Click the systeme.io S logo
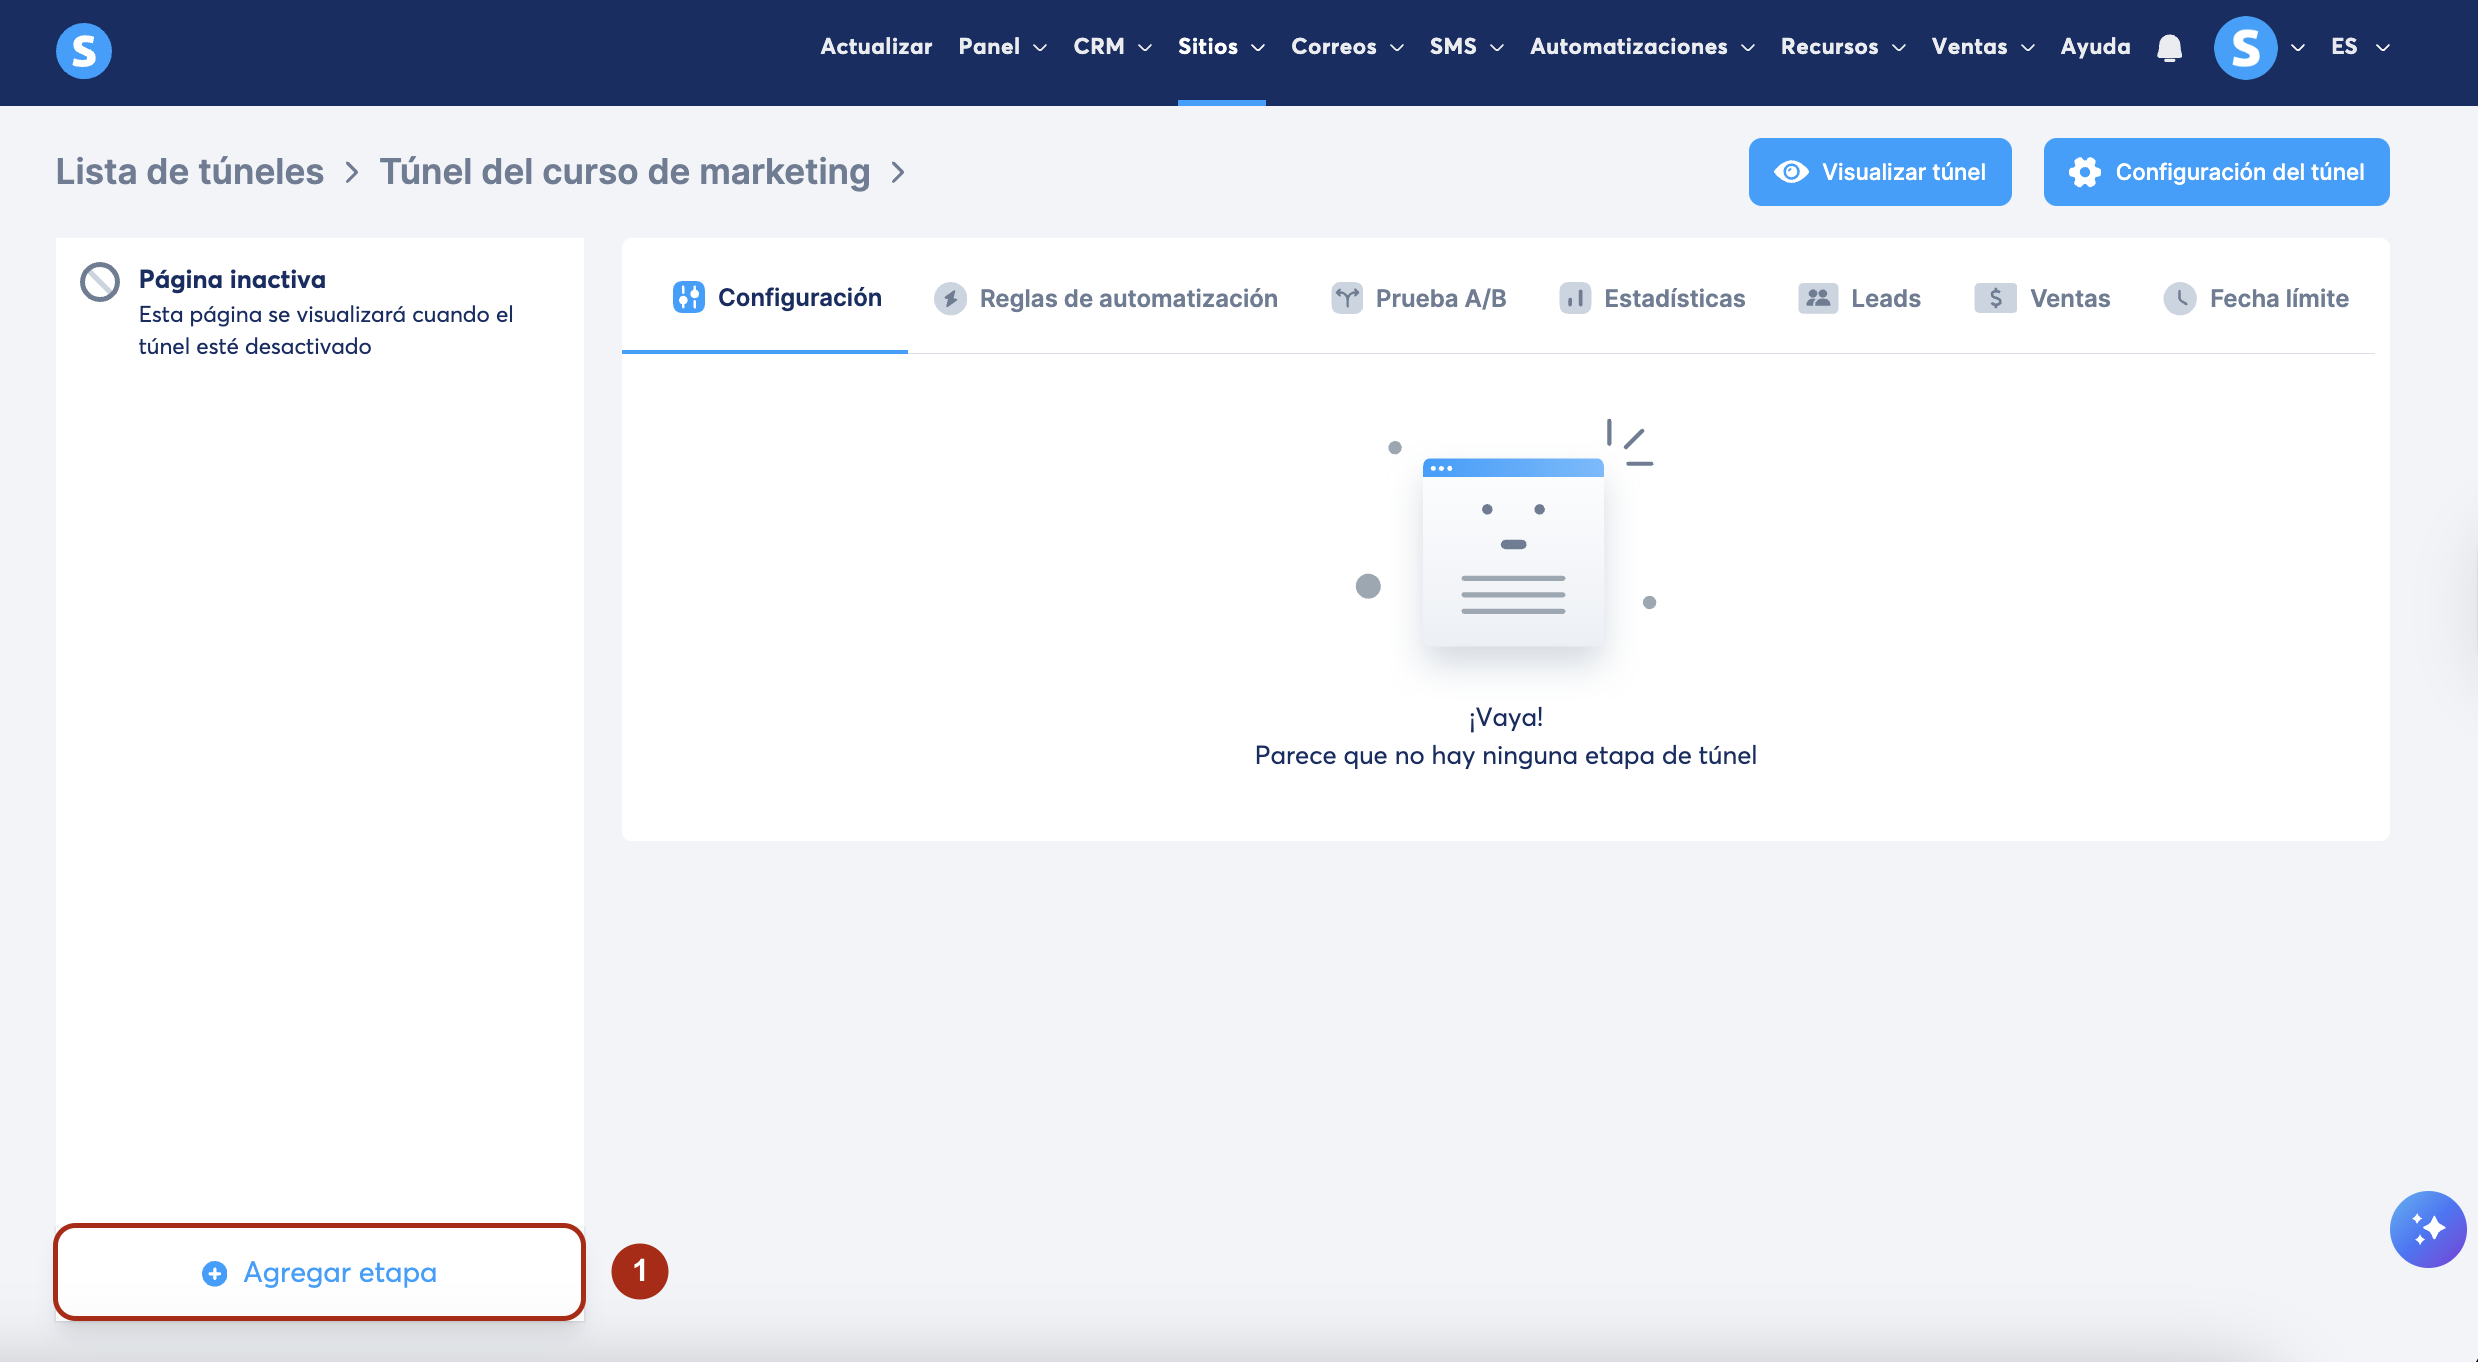Screen dimensions: 2478x1362 [x=84, y=50]
